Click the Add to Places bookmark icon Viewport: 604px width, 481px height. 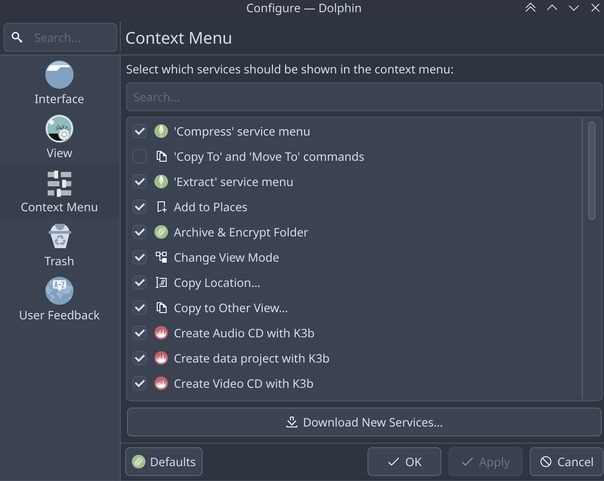pyautogui.click(x=162, y=207)
